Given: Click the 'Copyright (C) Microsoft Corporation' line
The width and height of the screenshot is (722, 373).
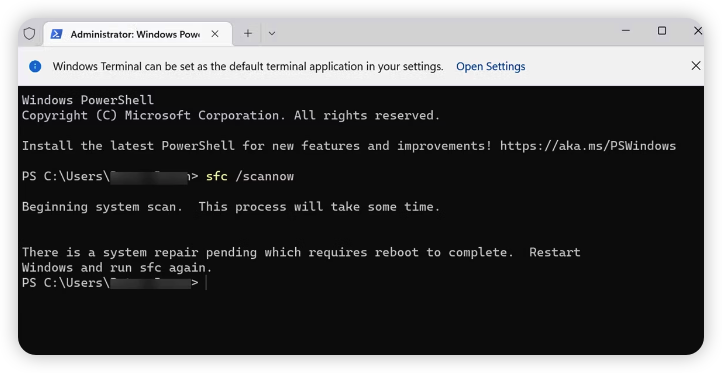Looking at the screenshot, I should 231,116.
